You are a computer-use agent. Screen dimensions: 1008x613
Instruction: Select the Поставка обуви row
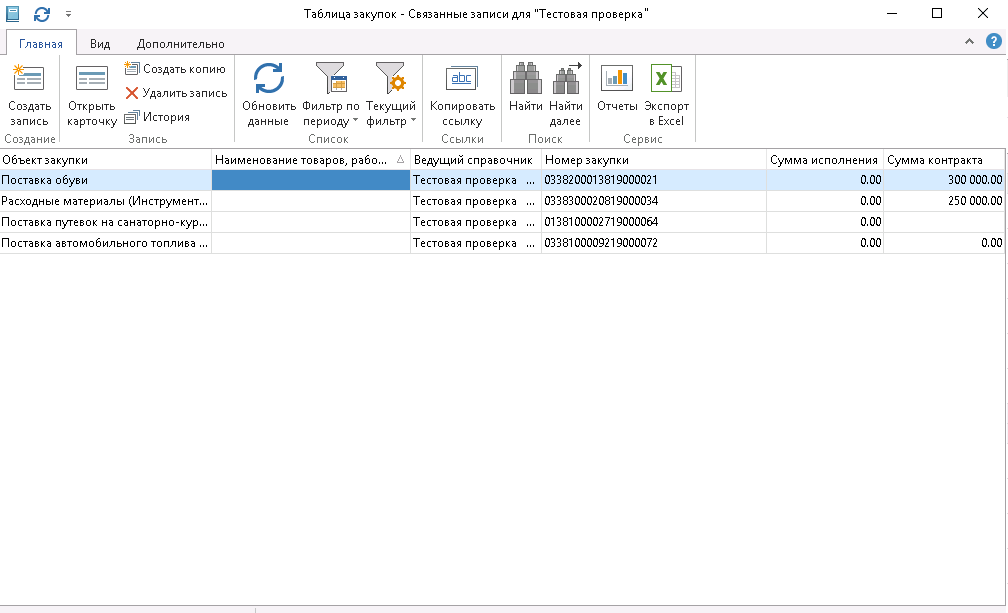502,181
